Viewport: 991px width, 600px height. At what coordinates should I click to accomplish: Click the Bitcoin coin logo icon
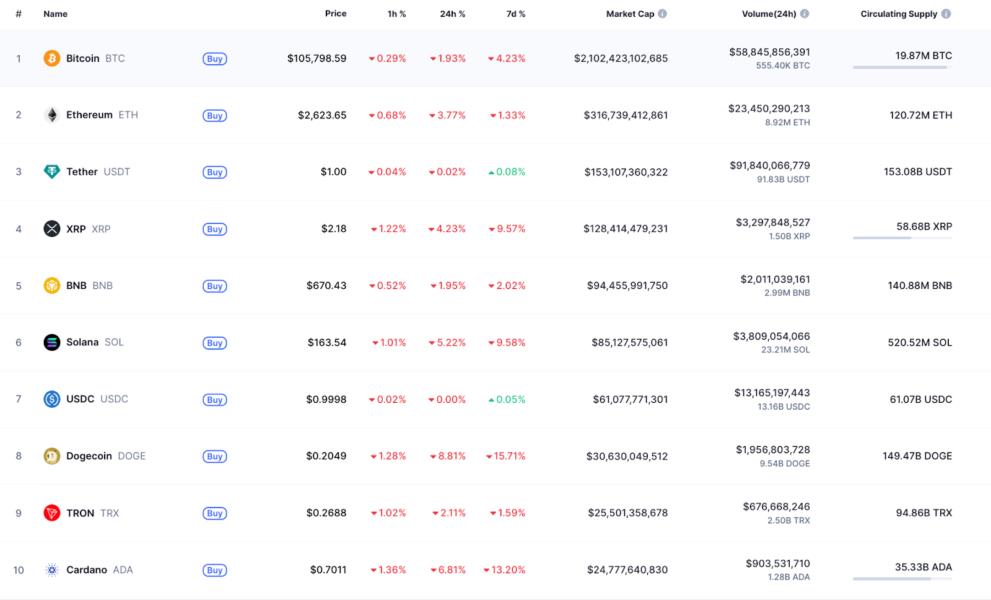coord(52,58)
